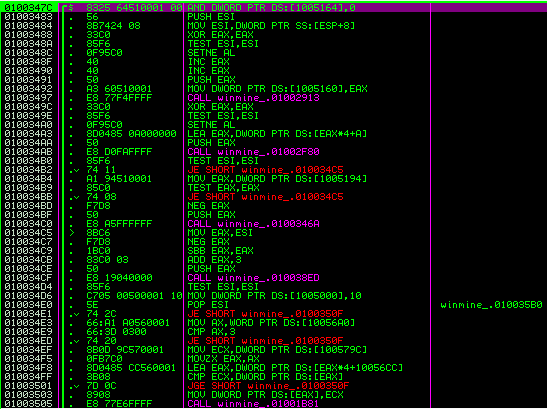Click JE SHORT winmine_.0100350F at 010034E1
The height and width of the screenshot is (409, 547).
tap(265, 314)
